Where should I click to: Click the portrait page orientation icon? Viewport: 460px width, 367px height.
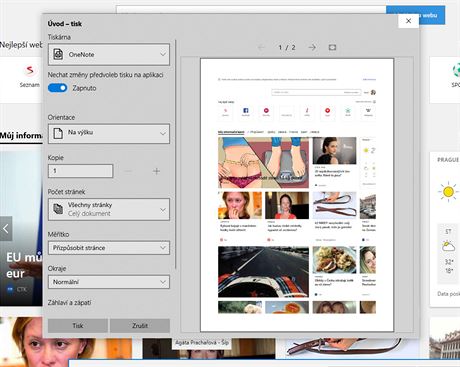pos(58,133)
